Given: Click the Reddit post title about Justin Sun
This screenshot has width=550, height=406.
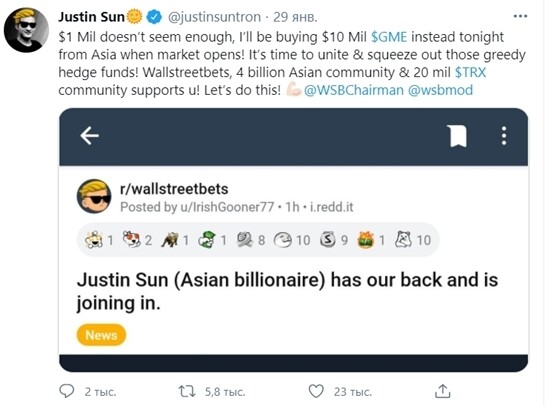Looking at the screenshot, I should point(287,291).
